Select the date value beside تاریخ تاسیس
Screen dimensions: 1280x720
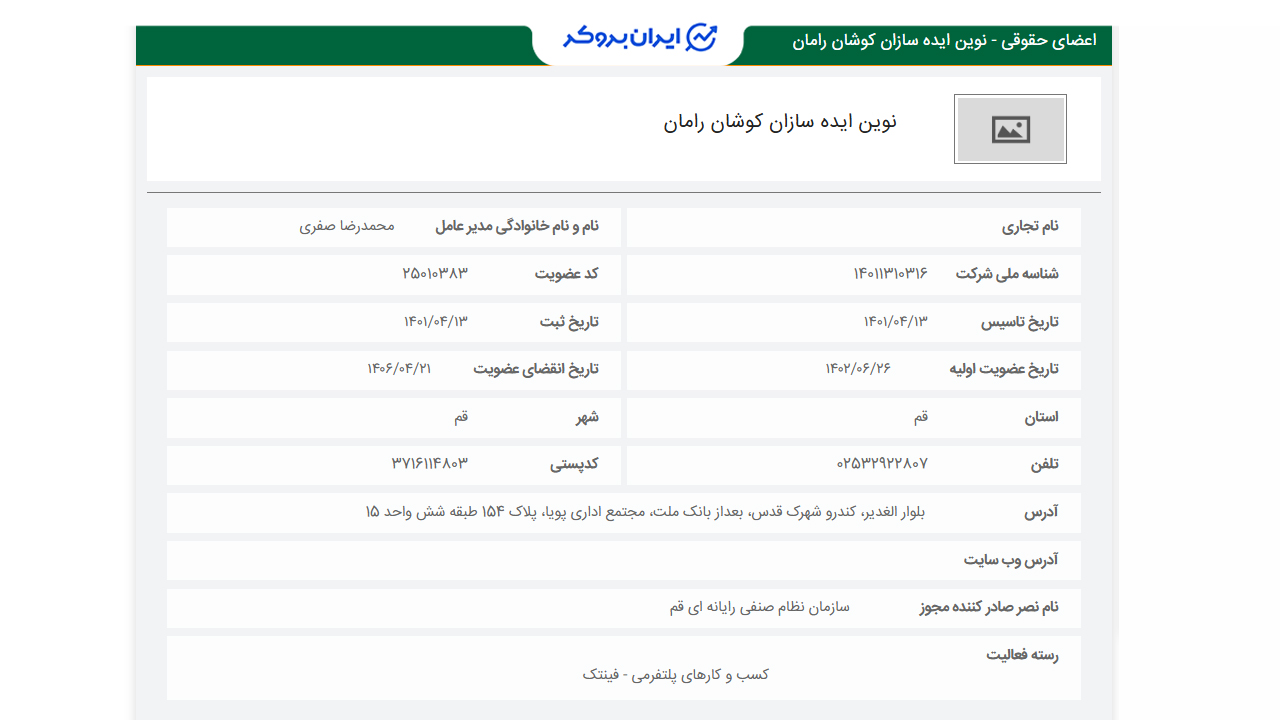(x=896, y=322)
